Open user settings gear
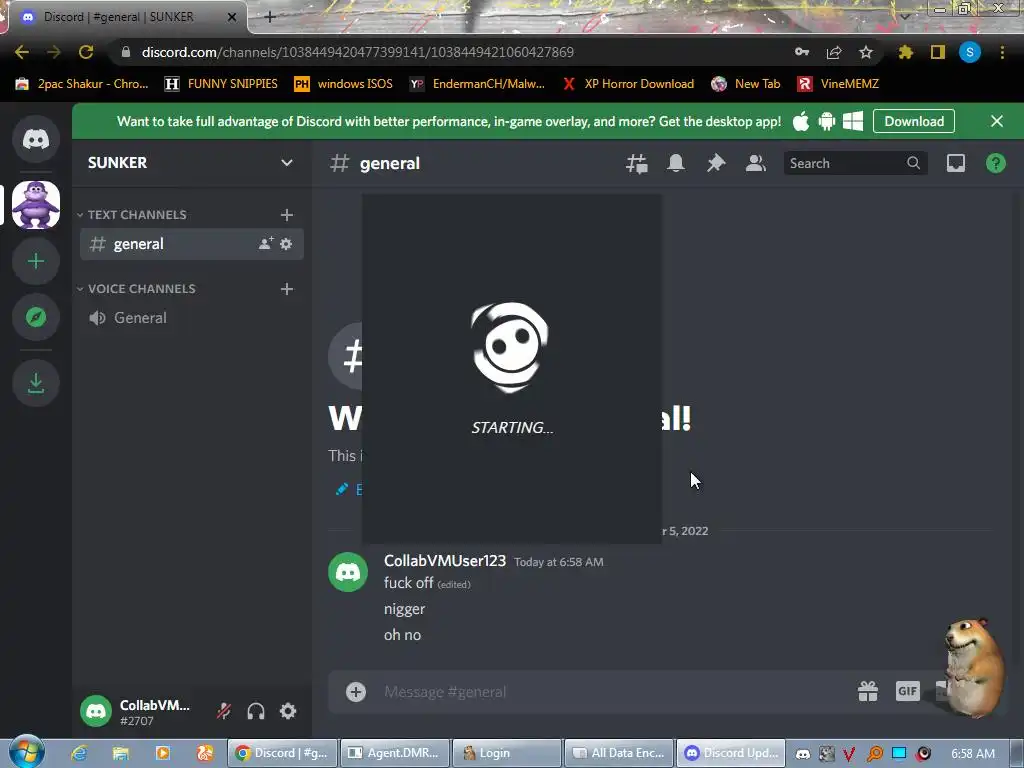Image resolution: width=1024 pixels, height=768 pixels. (x=288, y=711)
